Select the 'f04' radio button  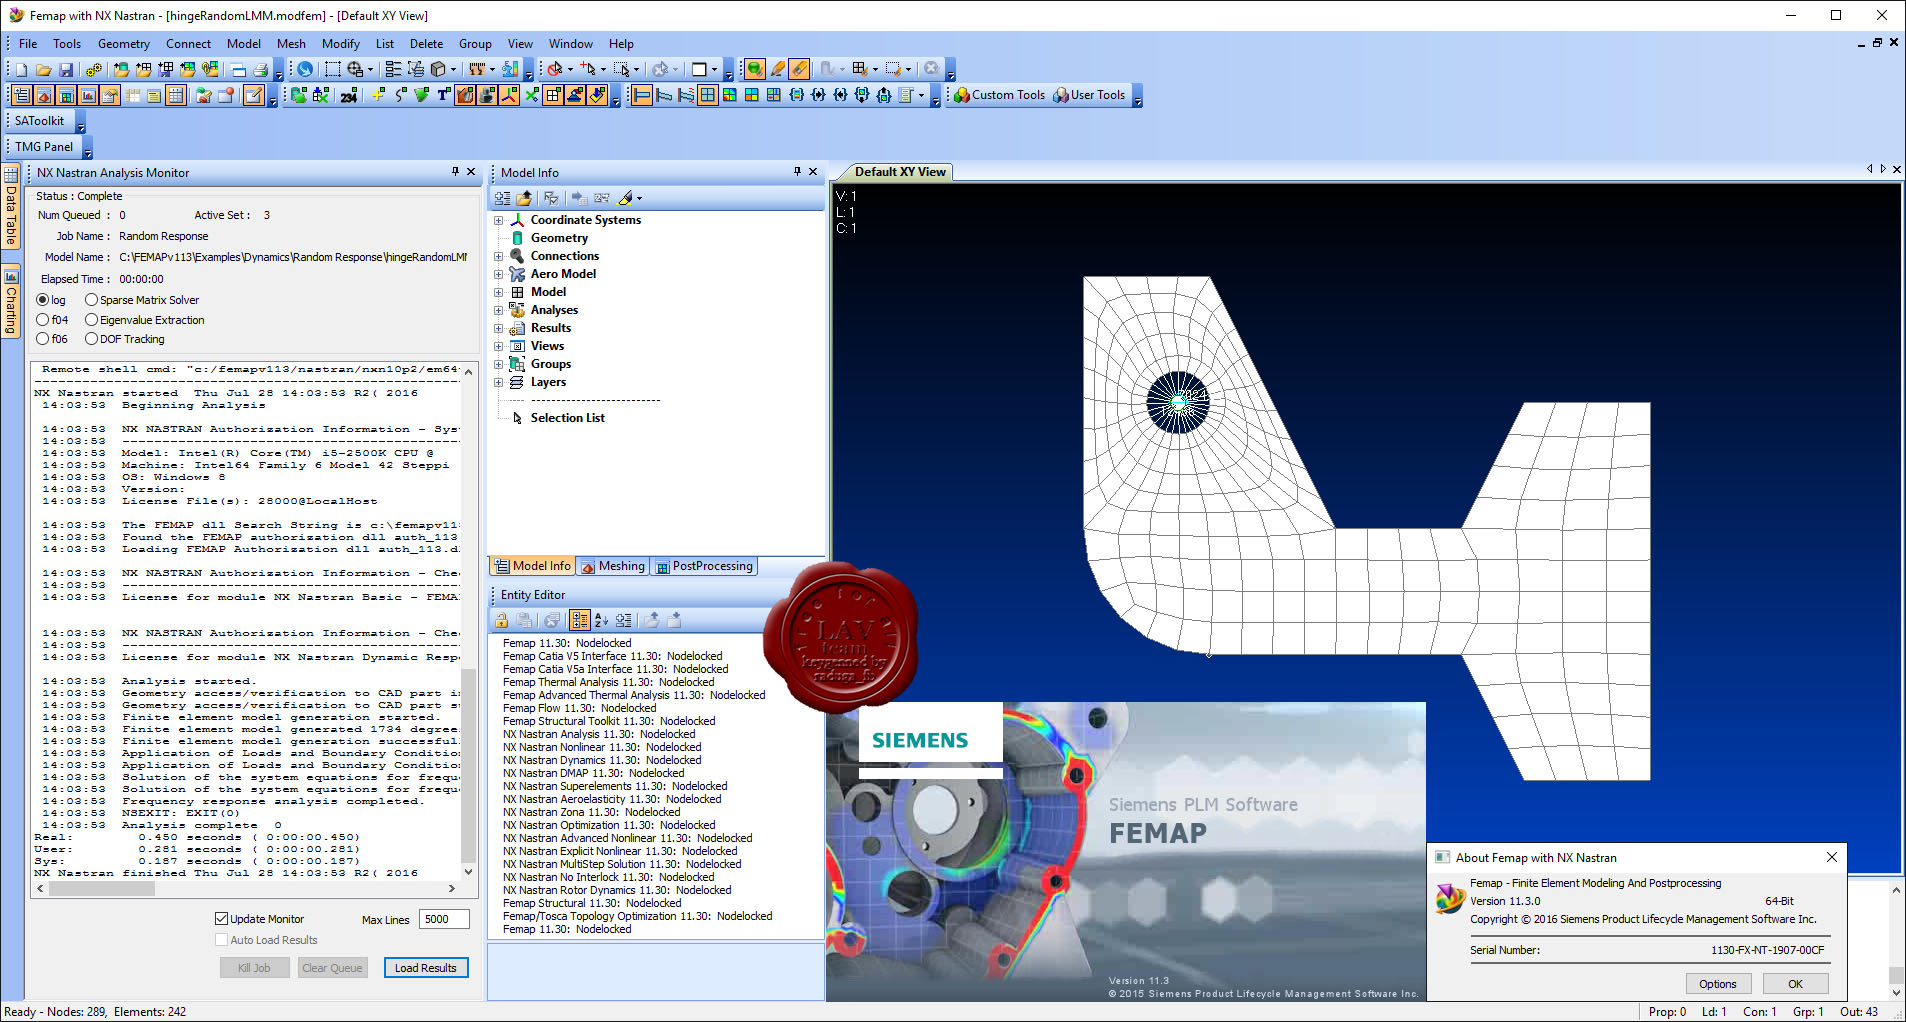42,320
